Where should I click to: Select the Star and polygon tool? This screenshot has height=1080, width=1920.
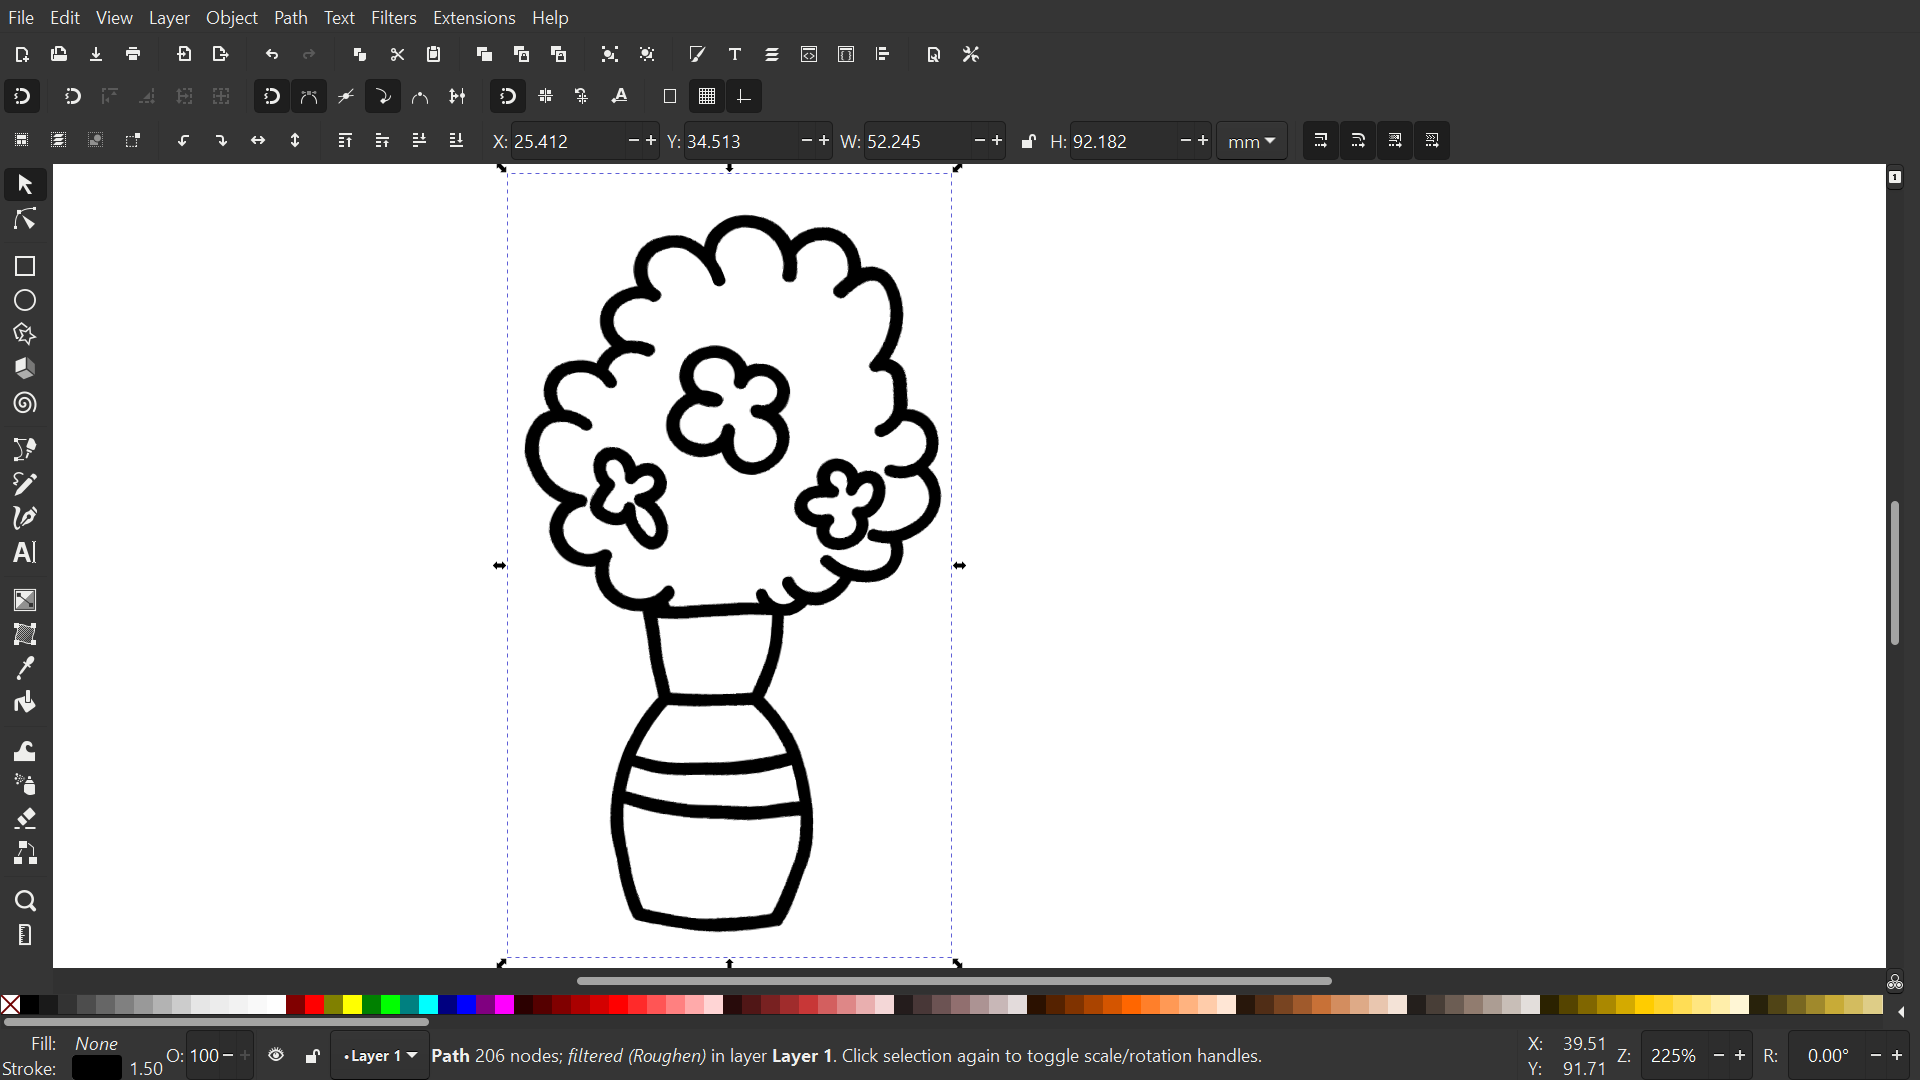click(x=25, y=335)
